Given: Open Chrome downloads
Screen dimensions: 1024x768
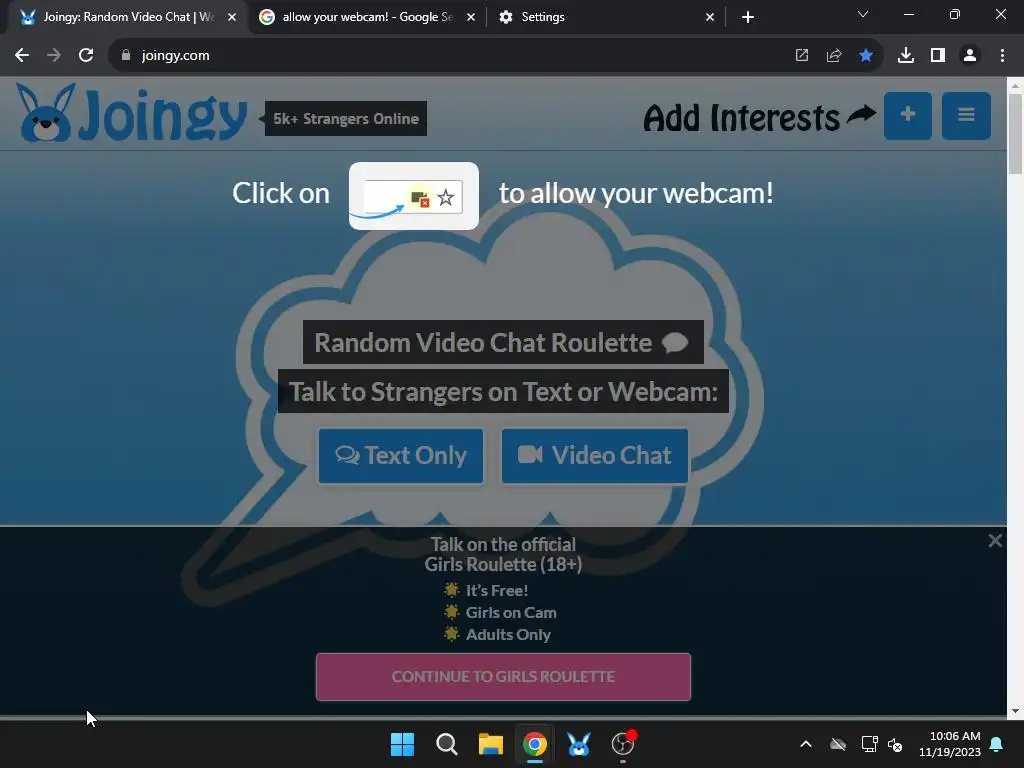Looking at the screenshot, I should tap(905, 56).
